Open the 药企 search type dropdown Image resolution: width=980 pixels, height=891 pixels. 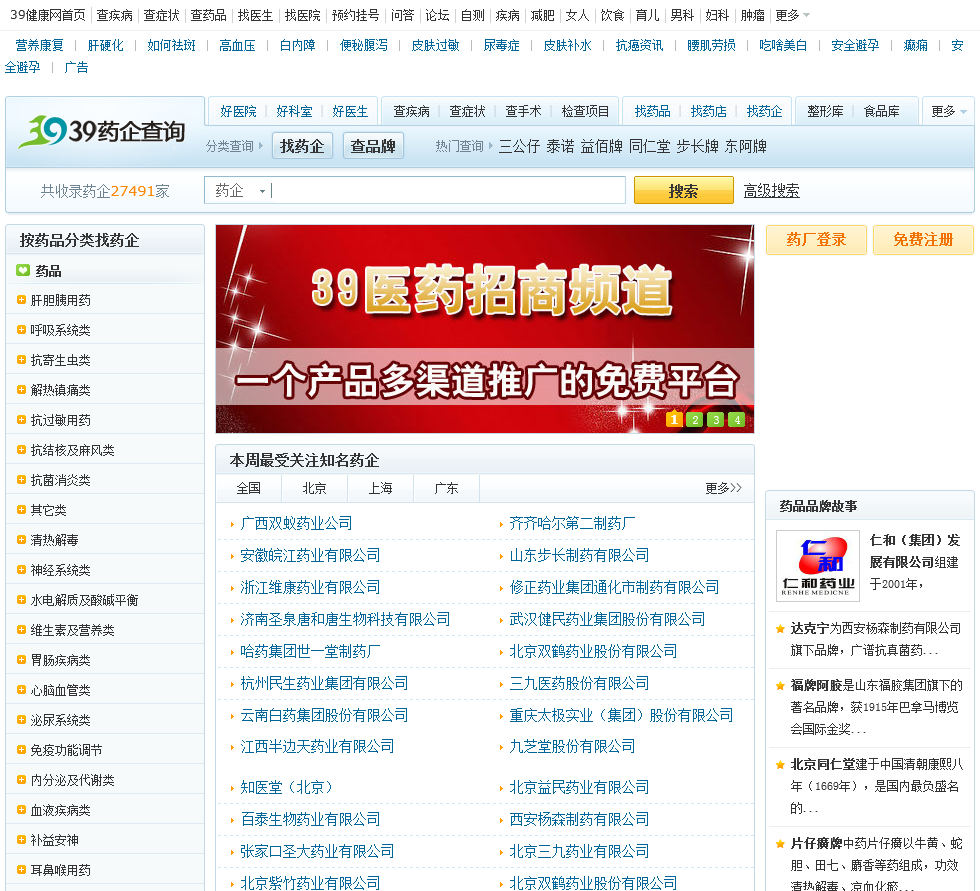[240, 191]
